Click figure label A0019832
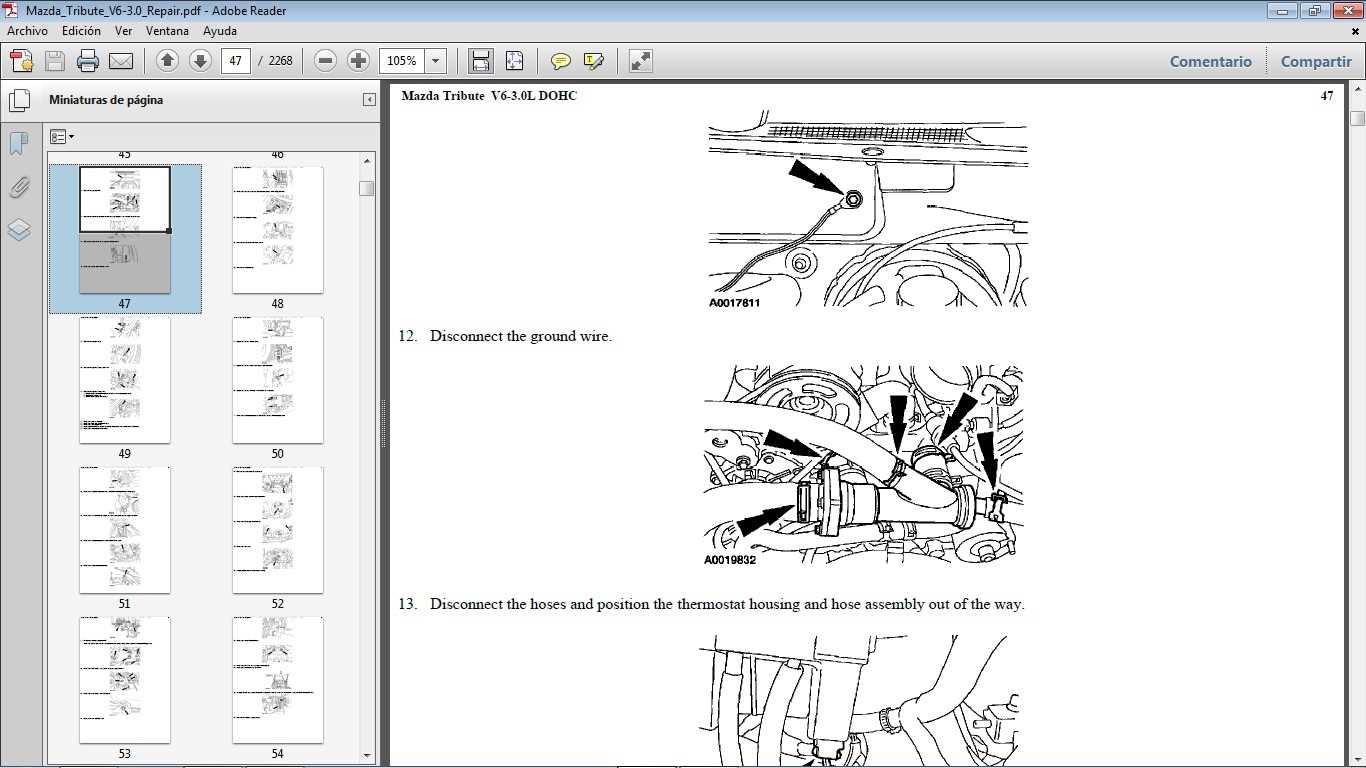 point(730,560)
